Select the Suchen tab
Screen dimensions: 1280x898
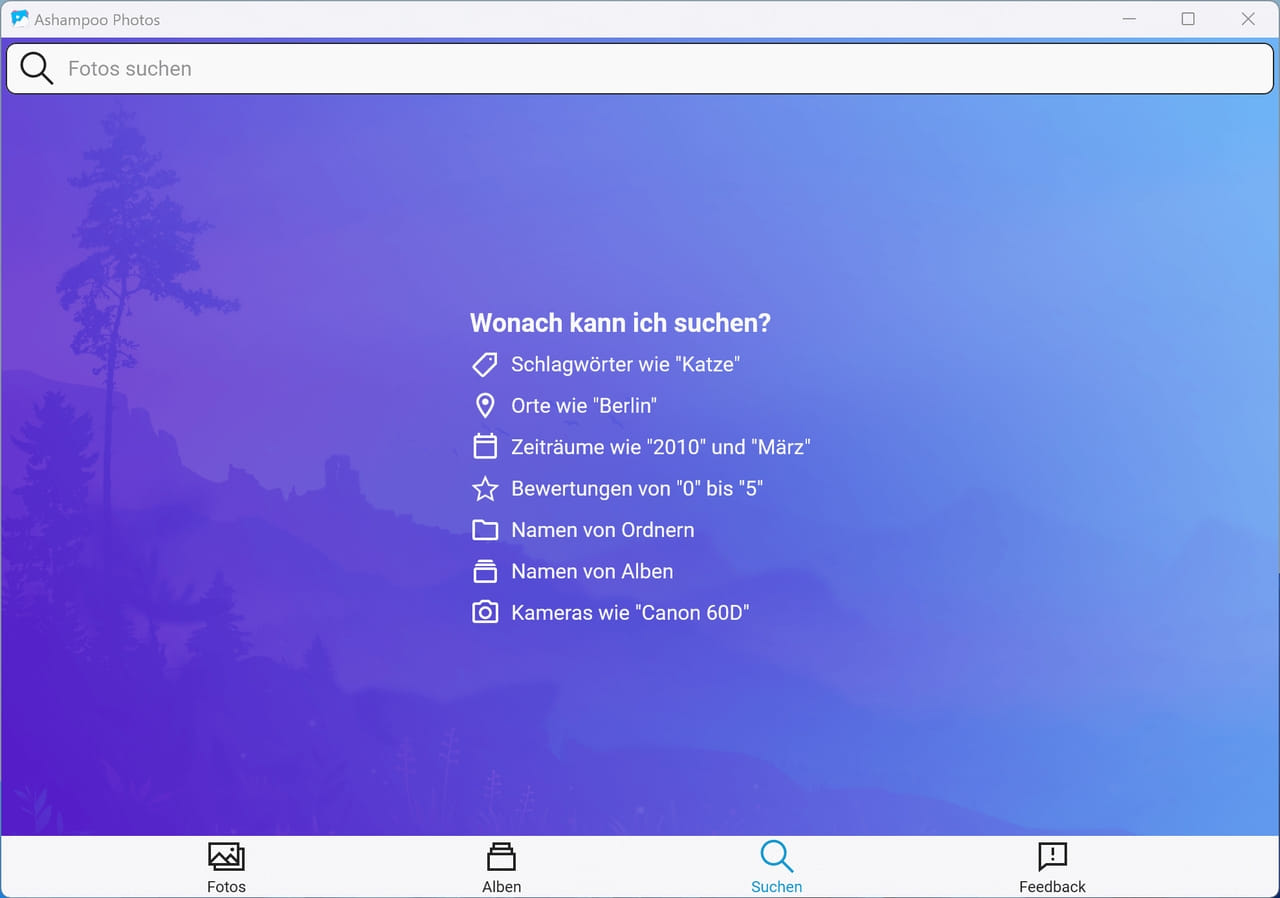coord(776,867)
